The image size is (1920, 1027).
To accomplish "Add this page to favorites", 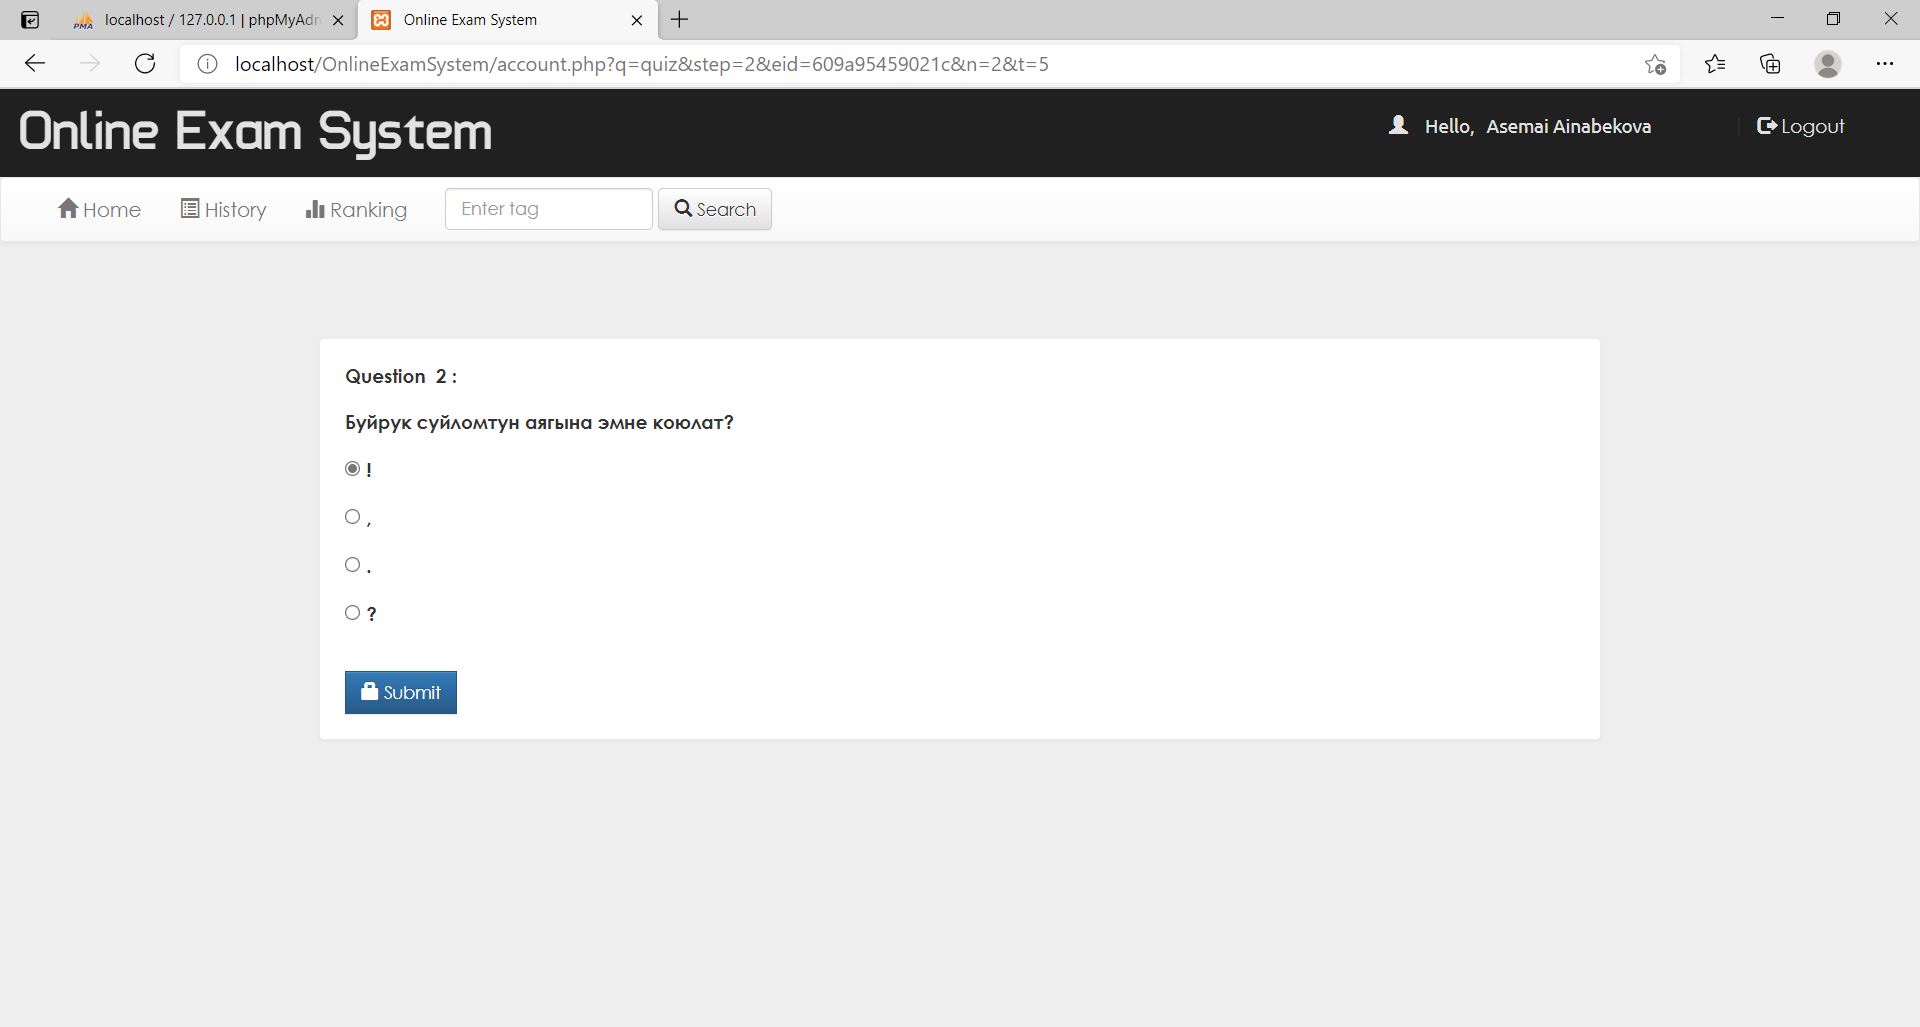I will point(1655,64).
